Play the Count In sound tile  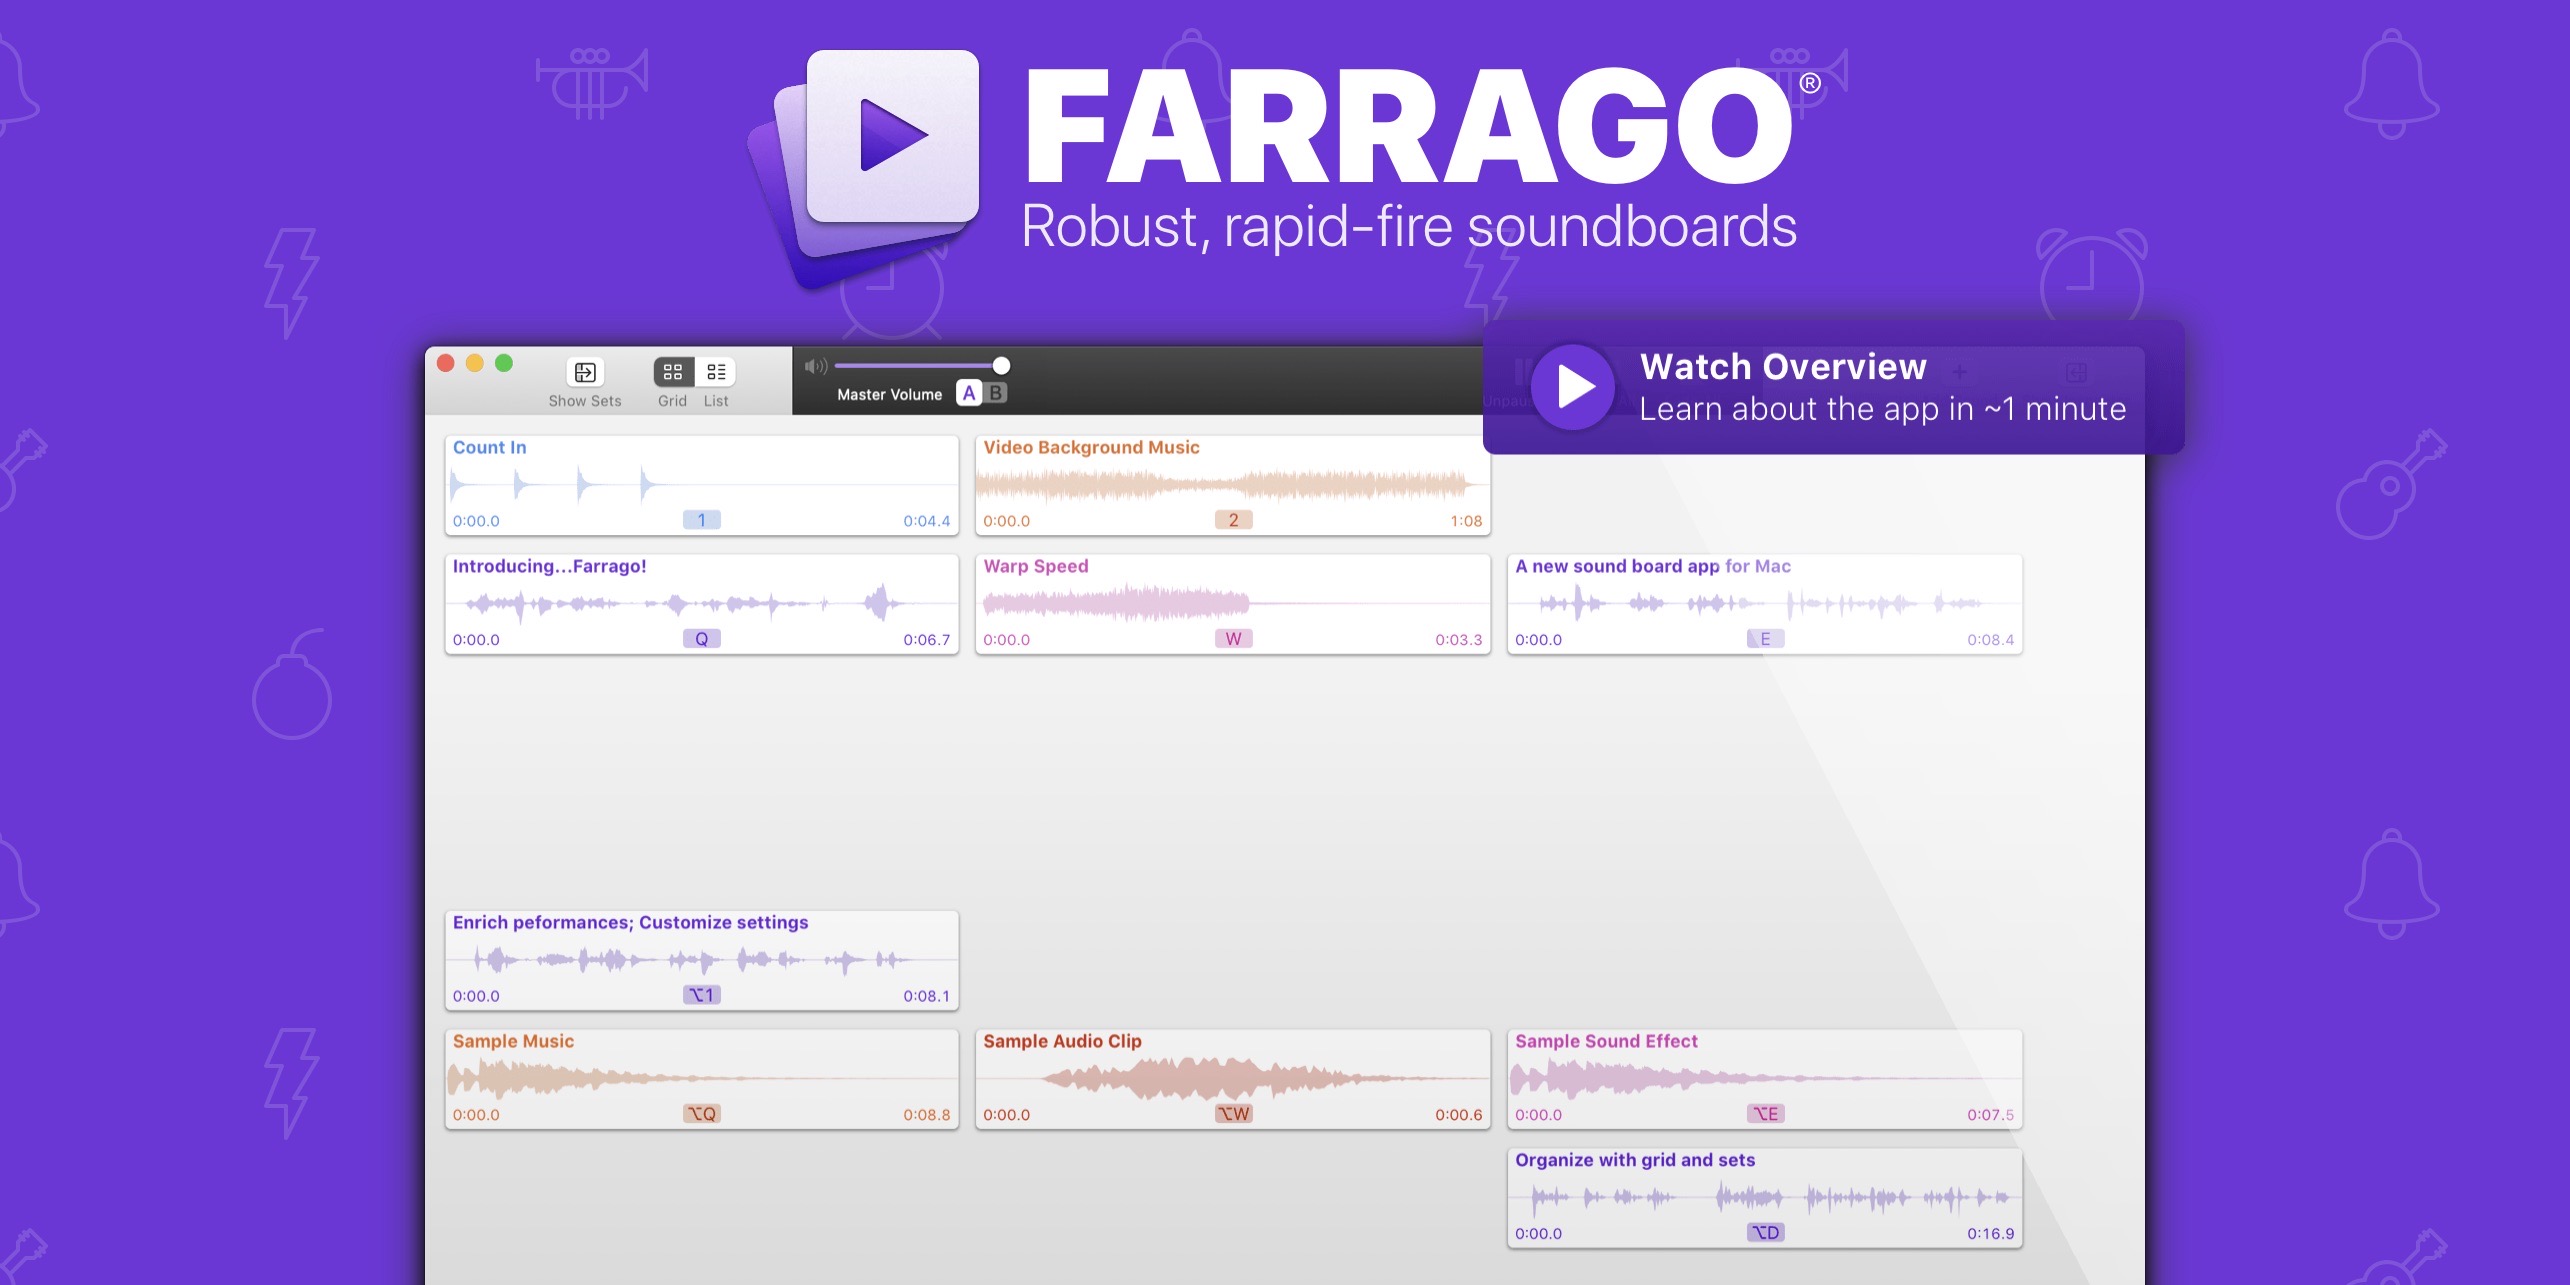pyautogui.click(x=701, y=486)
